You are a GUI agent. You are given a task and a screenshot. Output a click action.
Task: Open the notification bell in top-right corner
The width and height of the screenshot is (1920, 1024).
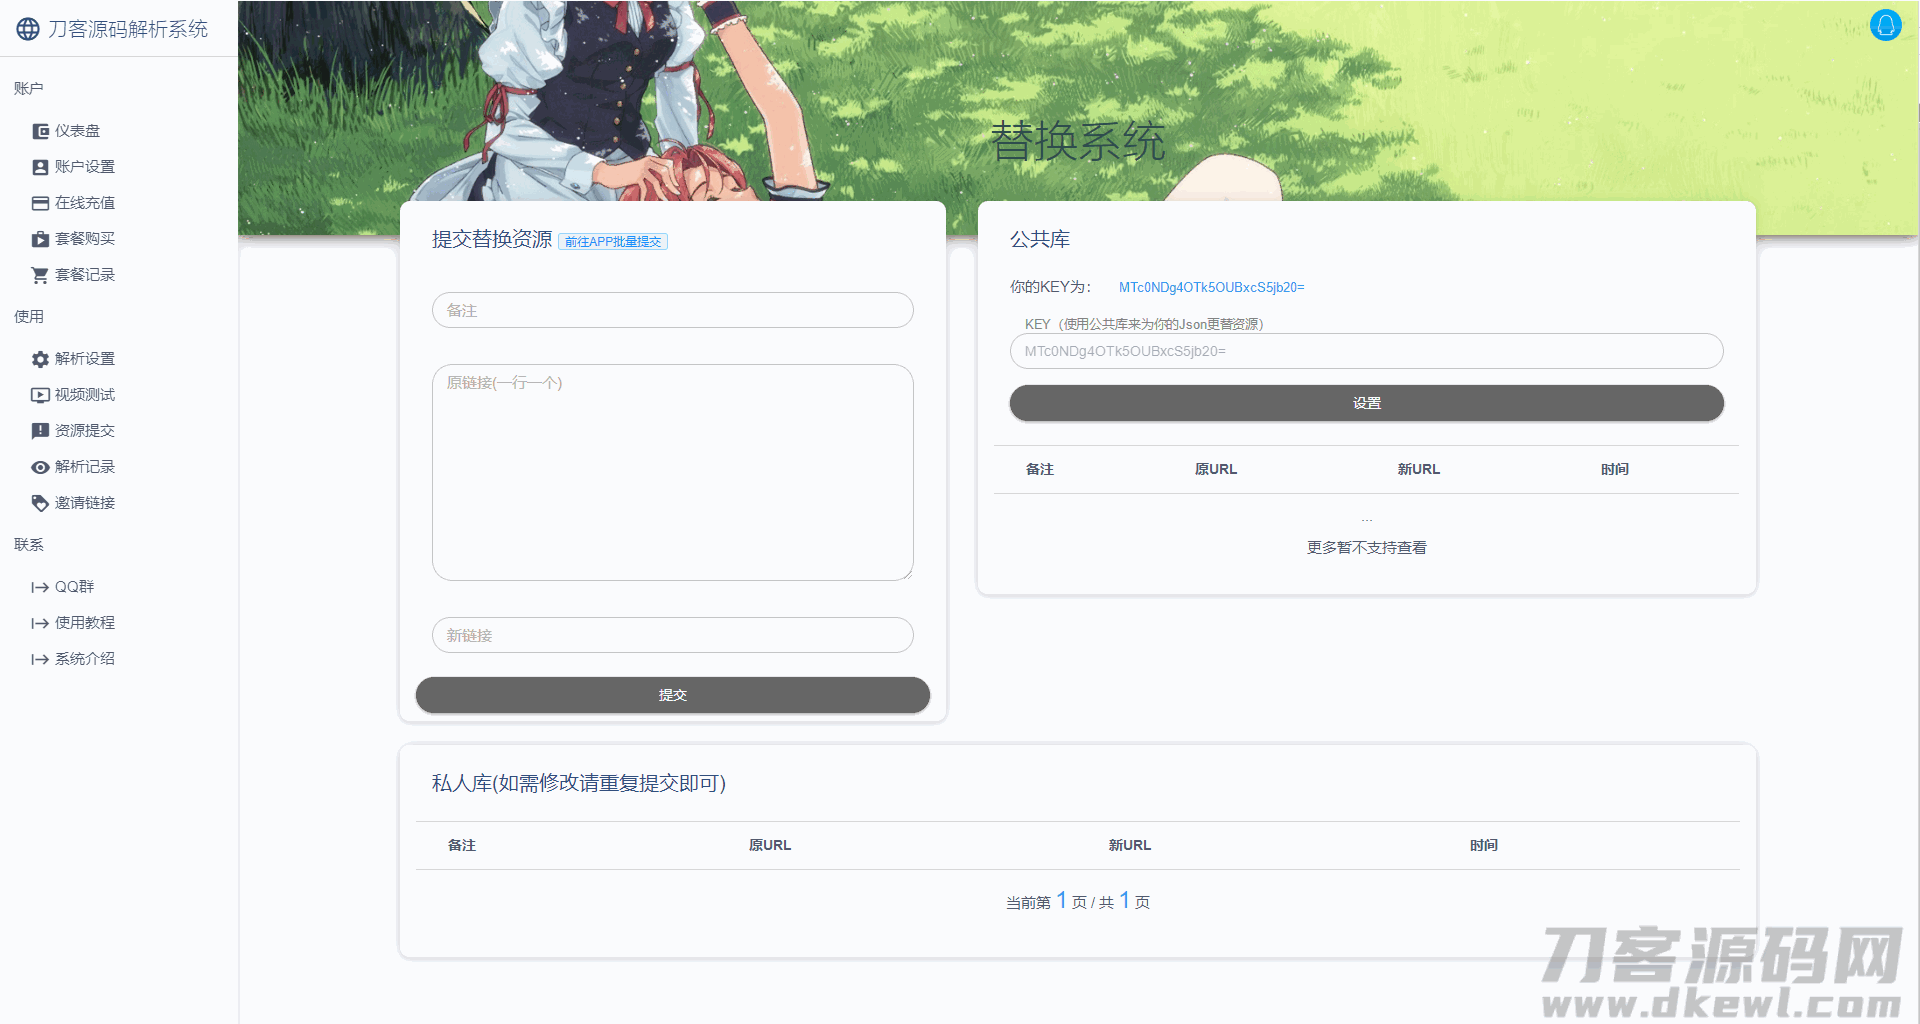tap(1885, 26)
